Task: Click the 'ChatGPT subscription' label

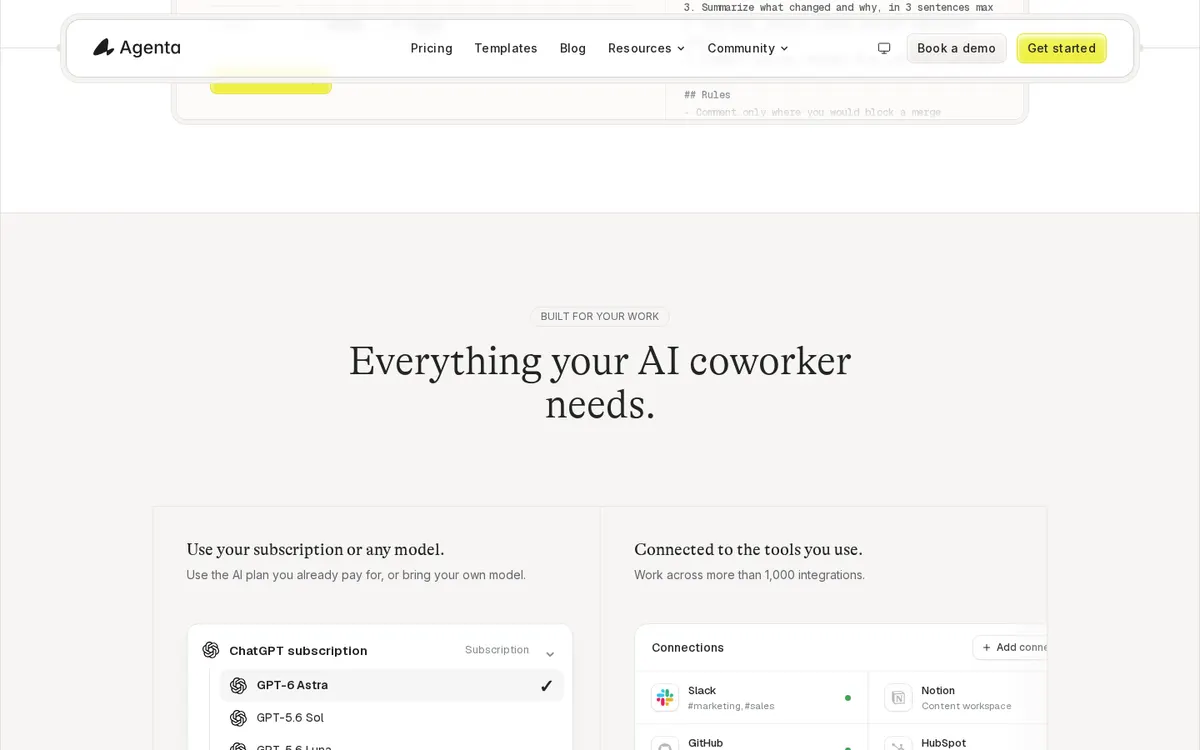Action: (298, 651)
